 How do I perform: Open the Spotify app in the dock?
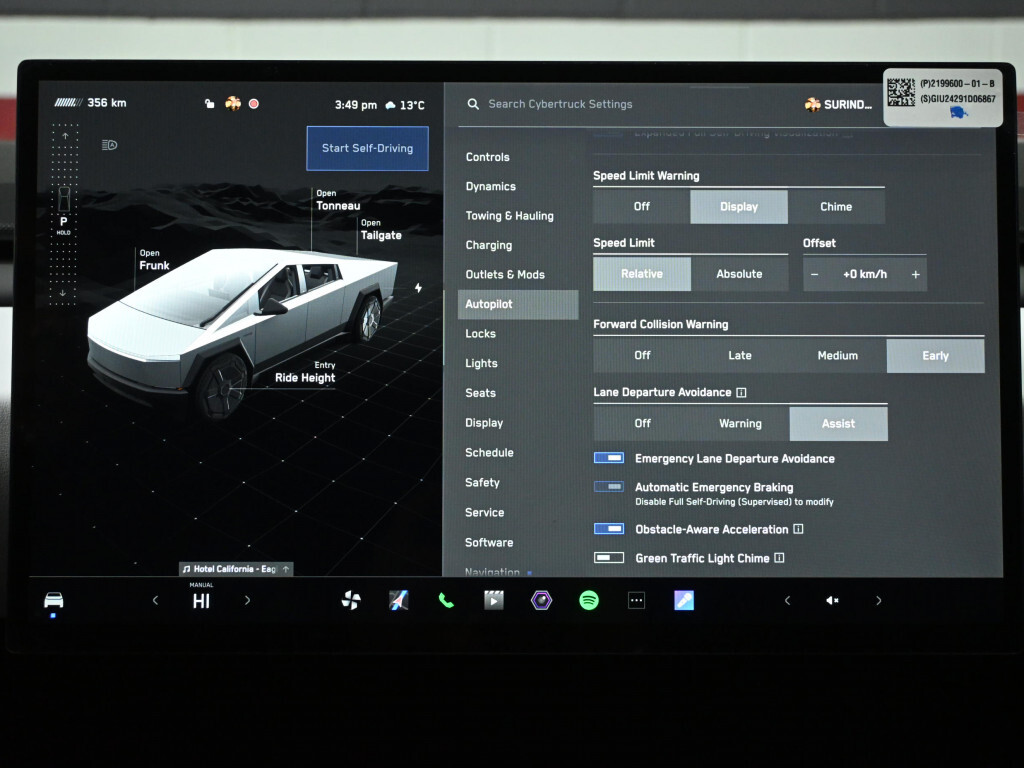click(589, 600)
